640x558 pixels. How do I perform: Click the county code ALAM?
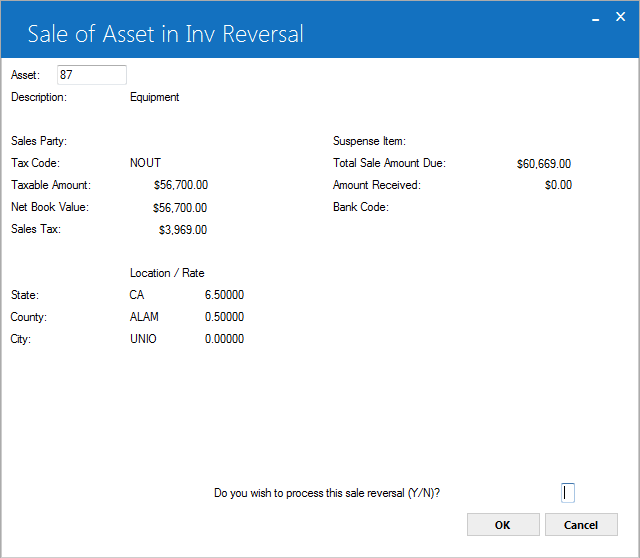point(144,317)
